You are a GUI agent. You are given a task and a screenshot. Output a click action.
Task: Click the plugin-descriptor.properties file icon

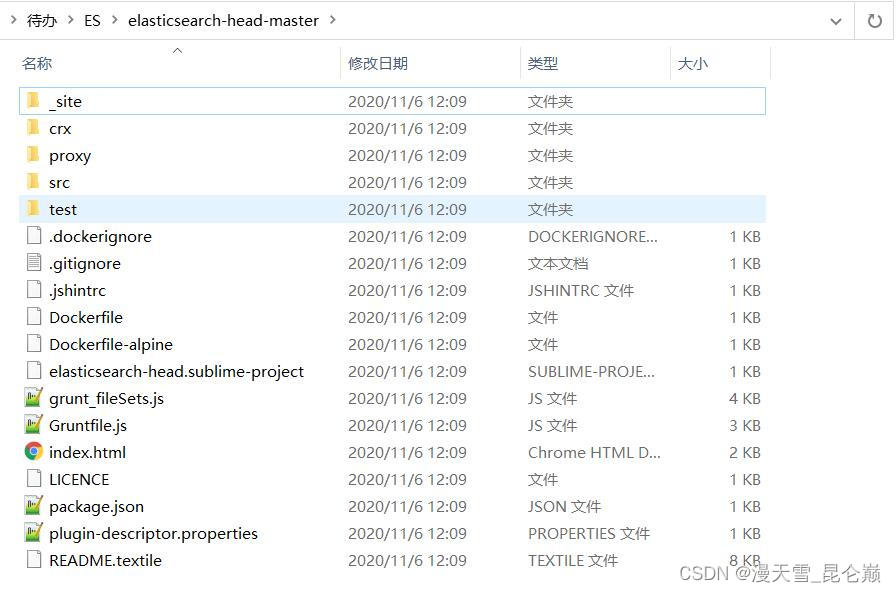(34, 532)
